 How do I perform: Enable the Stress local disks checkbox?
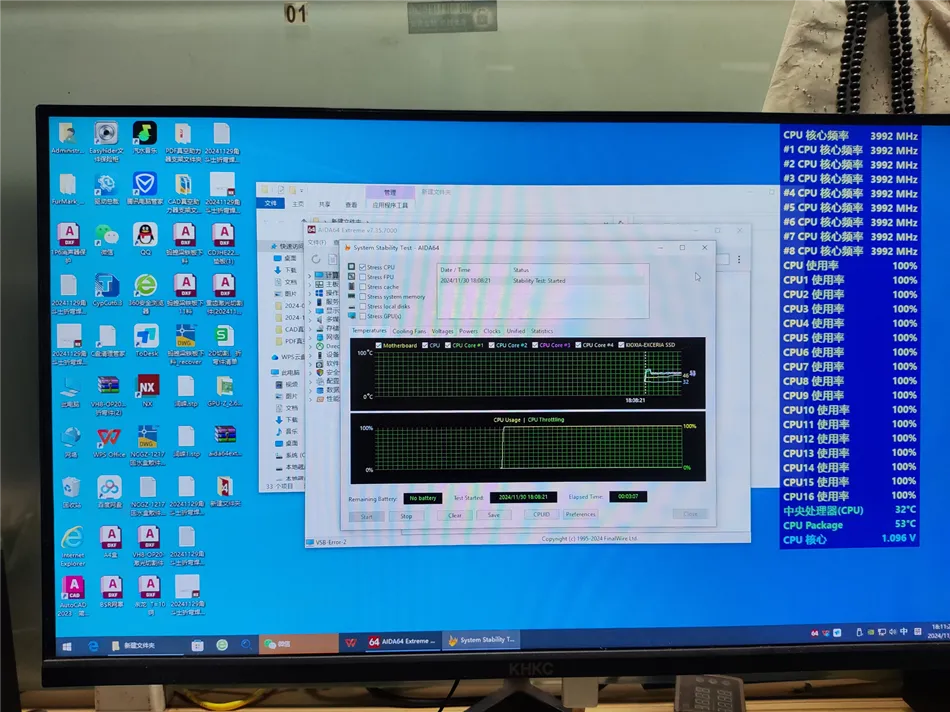[362, 306]
